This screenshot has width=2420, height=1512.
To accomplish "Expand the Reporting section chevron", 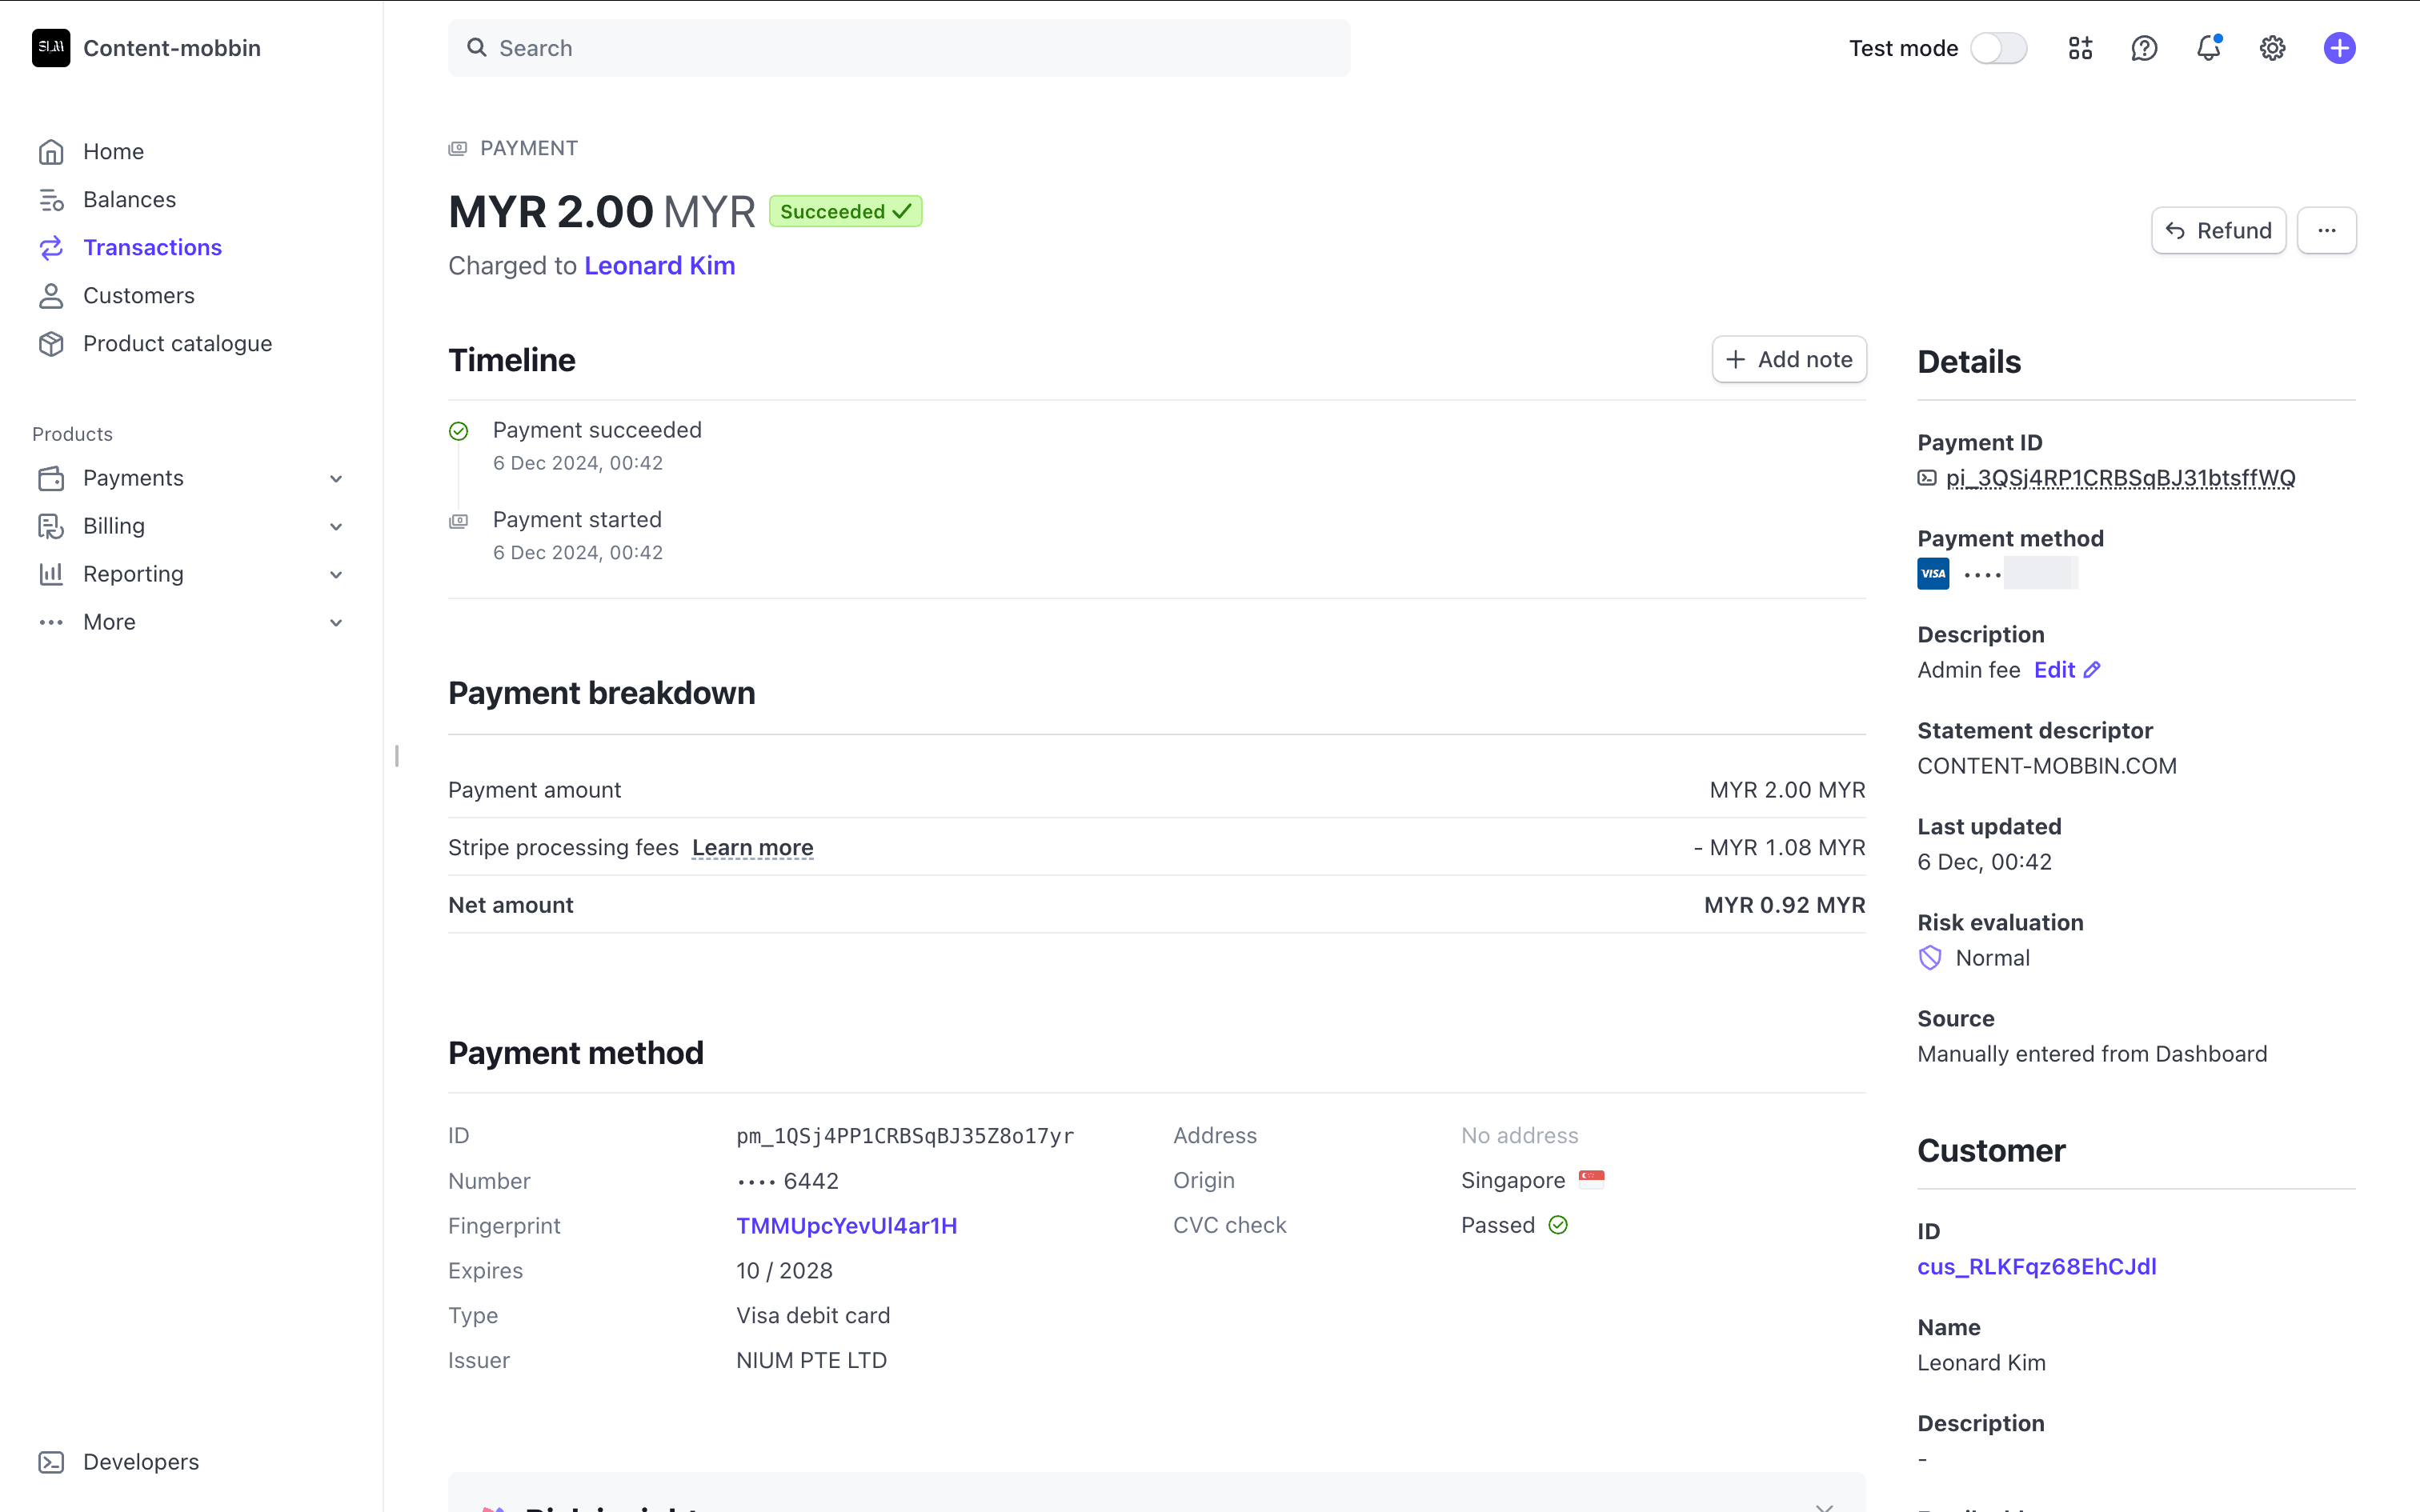I will pos(336,575).
